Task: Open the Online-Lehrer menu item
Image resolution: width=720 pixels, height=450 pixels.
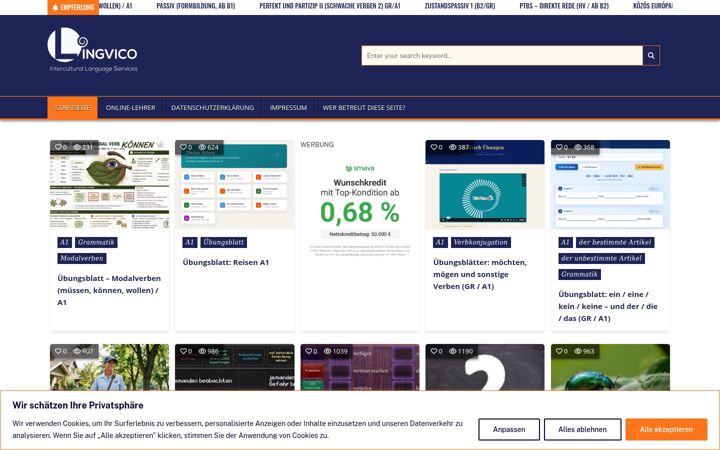Action: coord(130,107)
